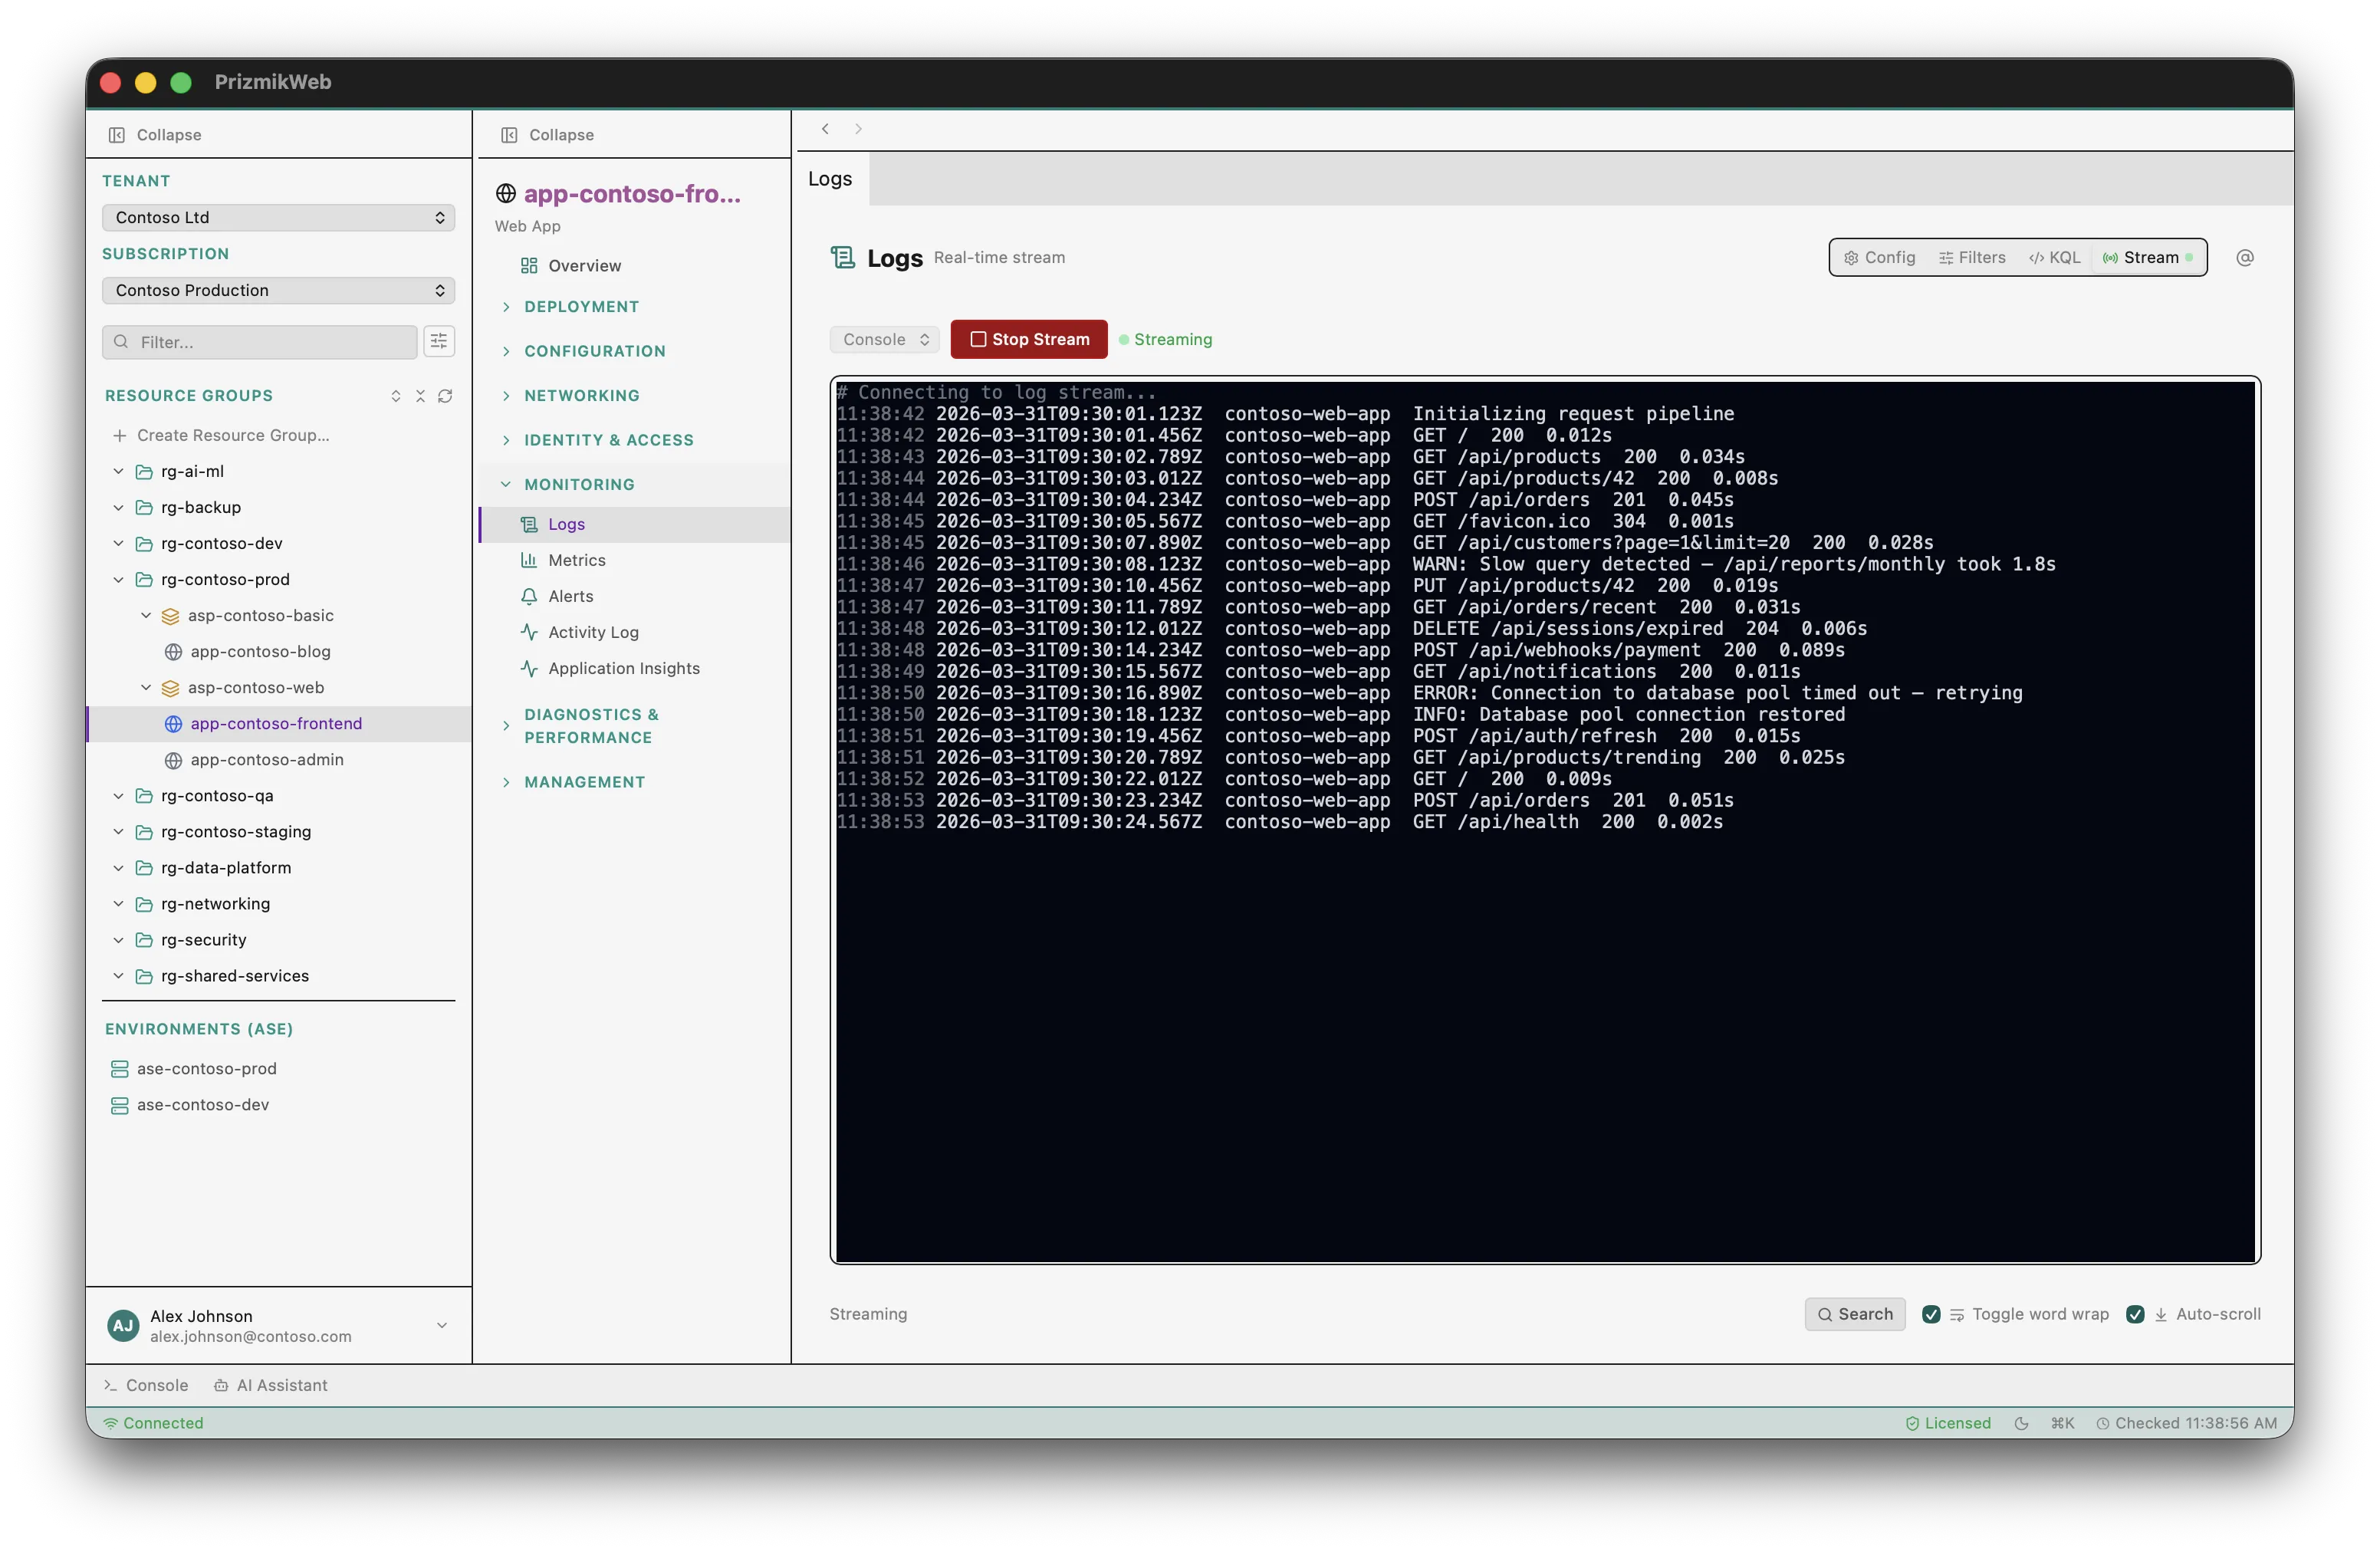Uncheck Toggle word wrap

point(1932,1314)
